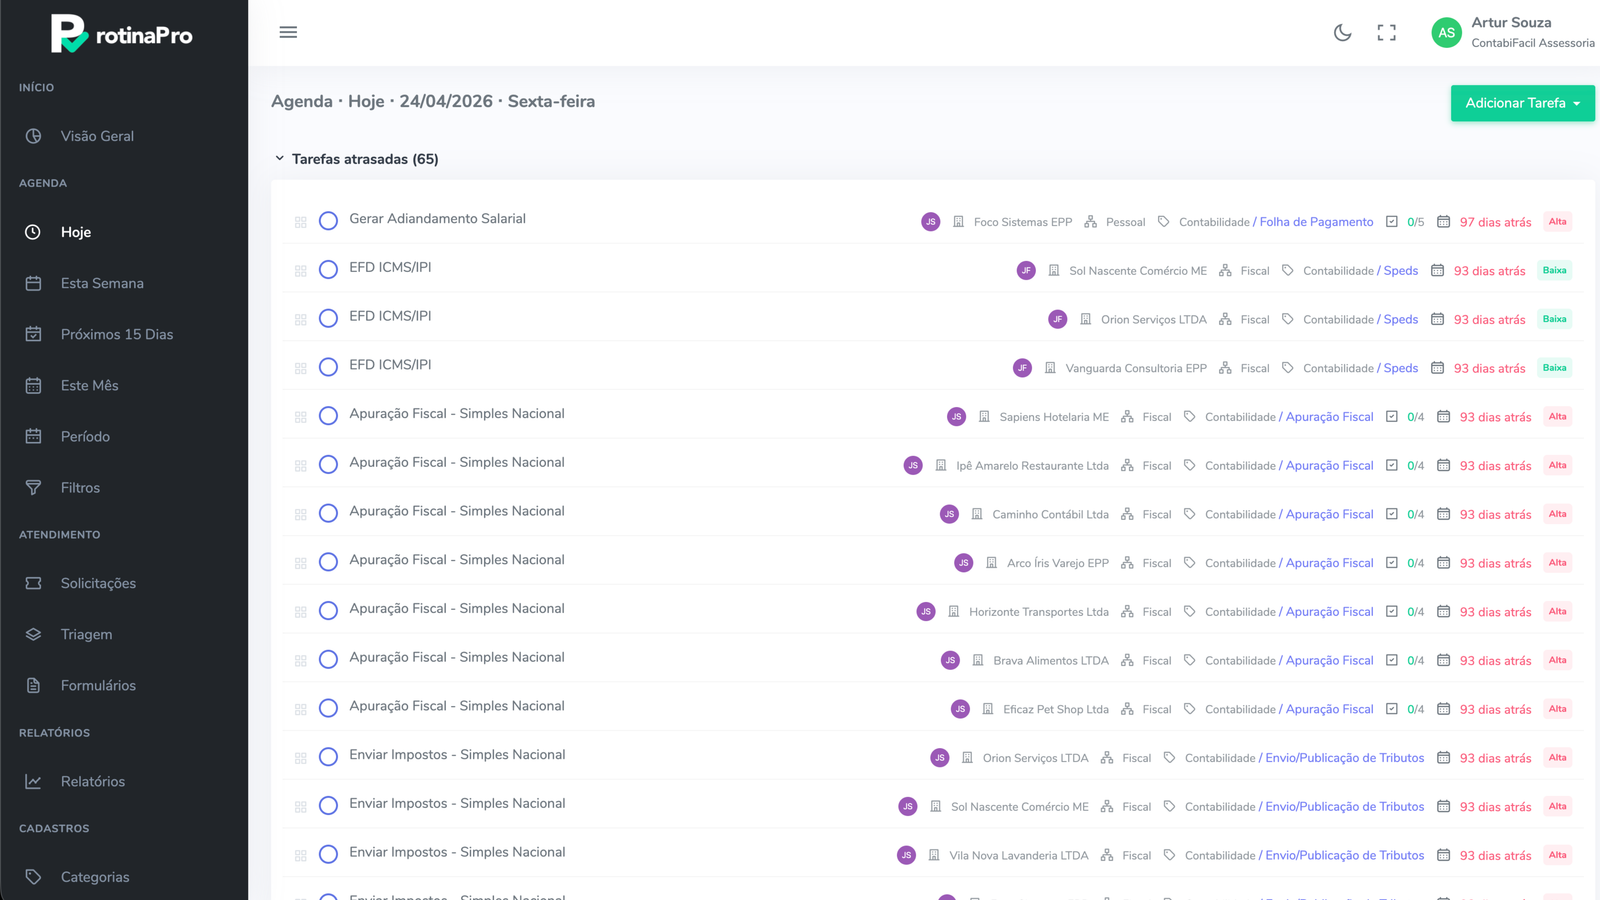Click the rotinaPro logo
1600x900 pixels.
point(122,34)
